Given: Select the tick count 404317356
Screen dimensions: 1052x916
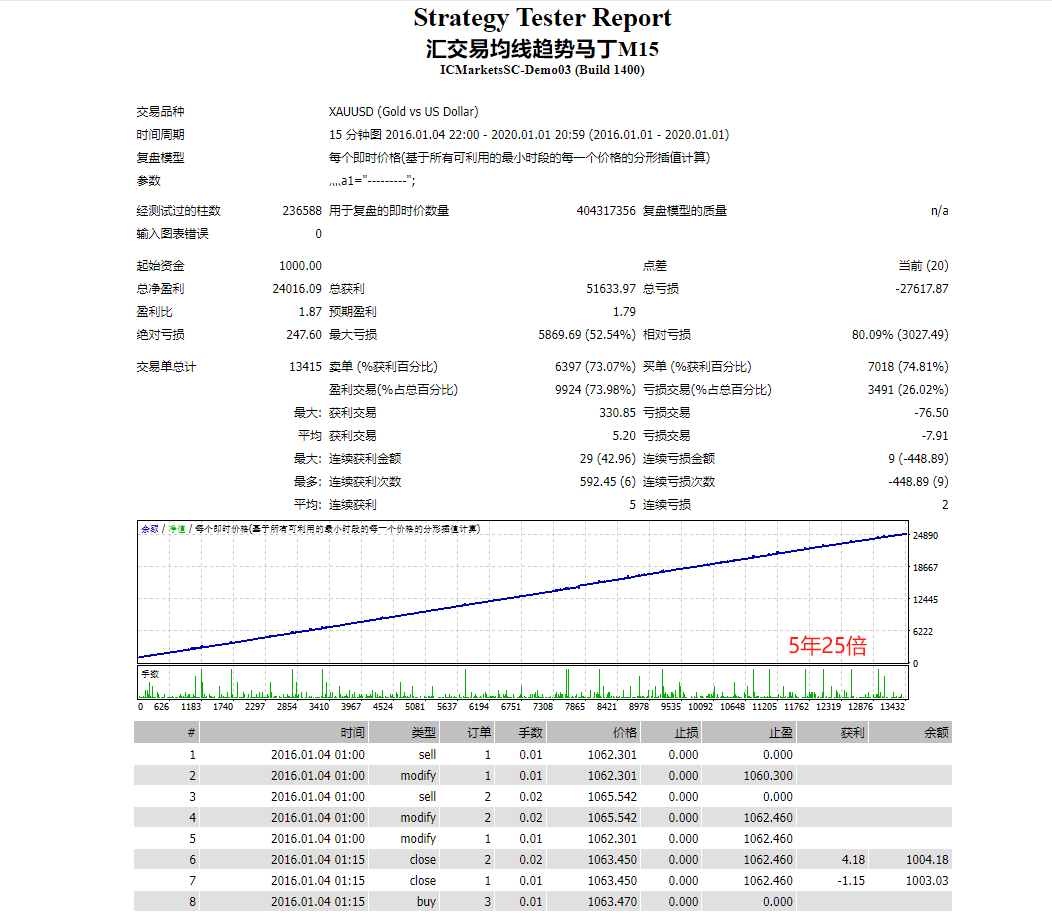Looking at the screenshot, I should [x=606, y=211].
